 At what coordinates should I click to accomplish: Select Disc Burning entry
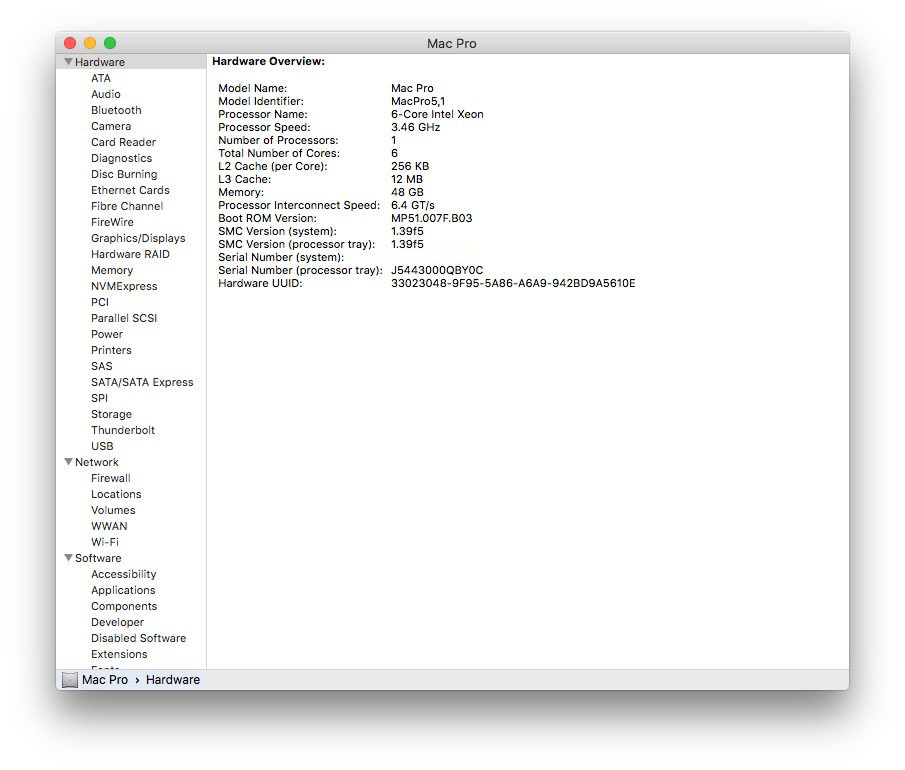point(124,174)
